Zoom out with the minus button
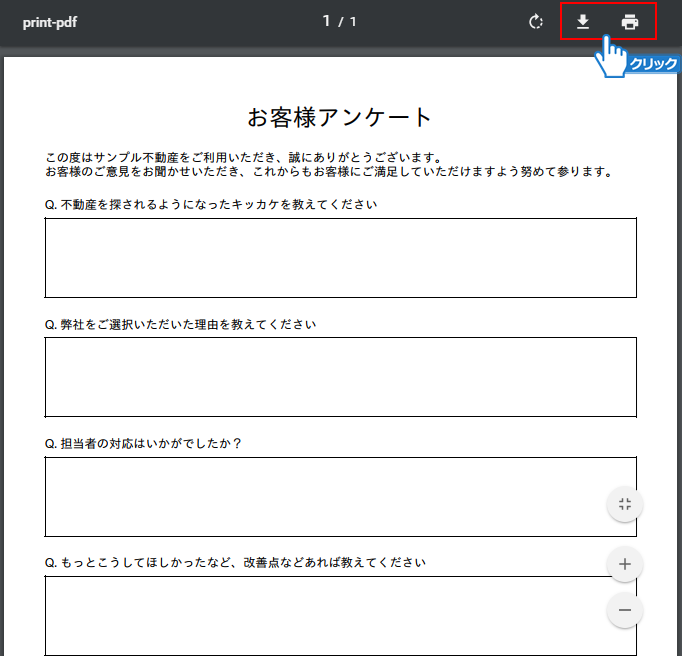 click(625, 610)
